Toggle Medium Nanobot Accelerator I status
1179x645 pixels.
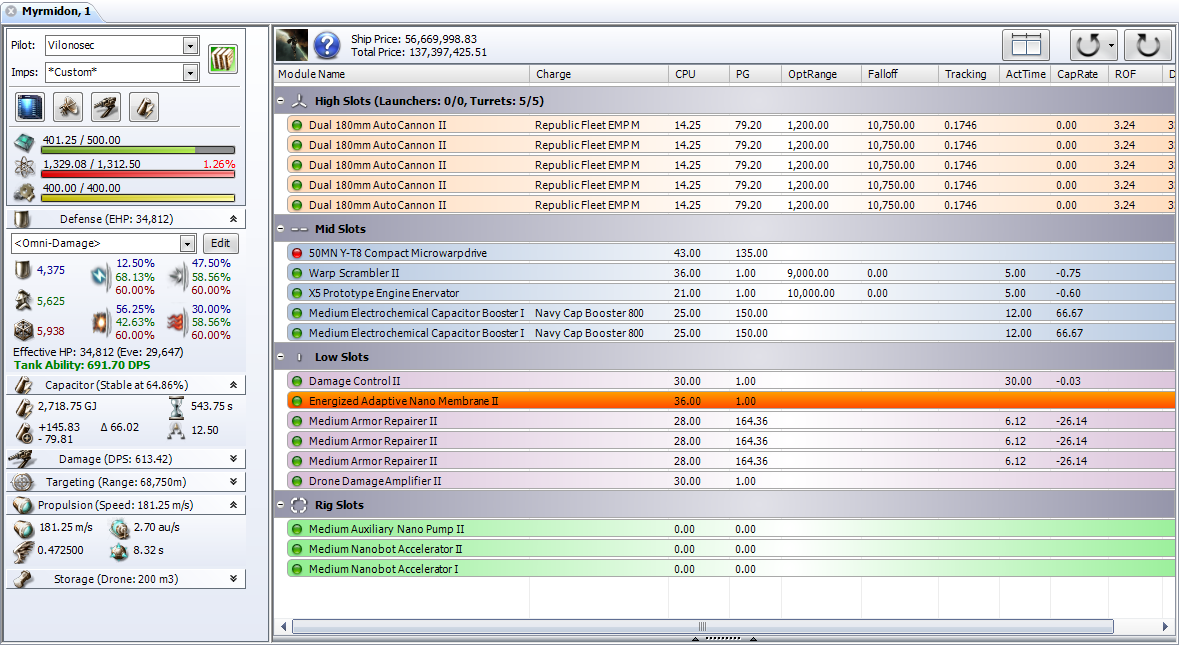click(x=297, y=569)
